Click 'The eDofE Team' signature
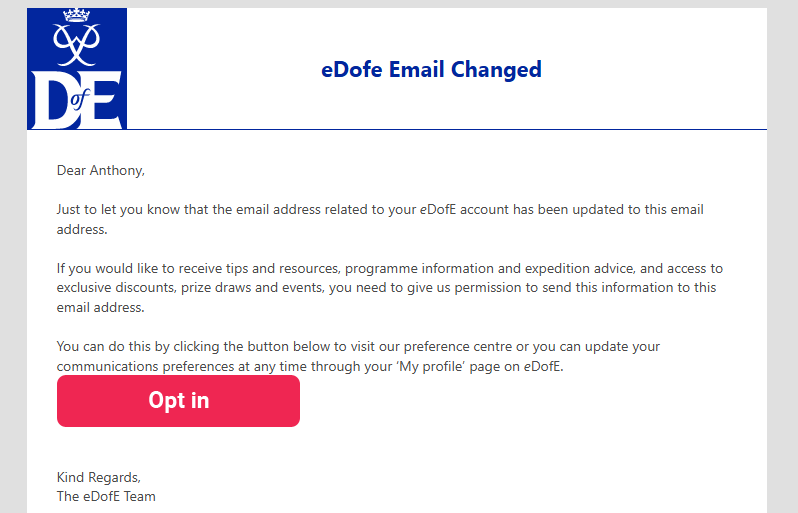 tap(106, 496)
